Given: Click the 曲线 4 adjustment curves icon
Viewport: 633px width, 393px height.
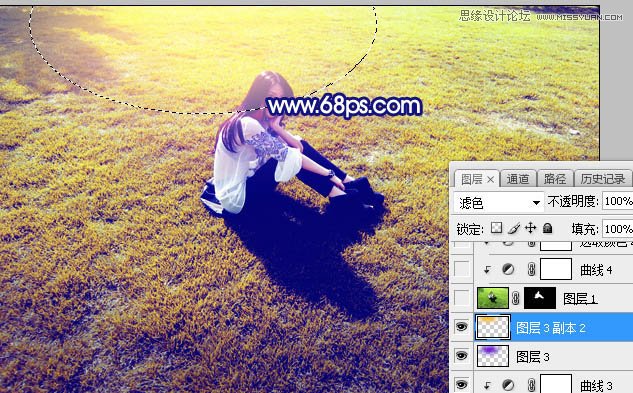Looking at the screenshot, I should point(508,269).
